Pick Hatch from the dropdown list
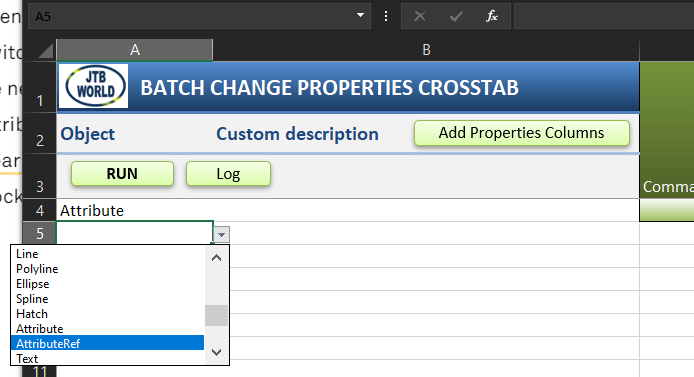Image resolution: width=694 pixels, height=377 pixels. [108, 314]
